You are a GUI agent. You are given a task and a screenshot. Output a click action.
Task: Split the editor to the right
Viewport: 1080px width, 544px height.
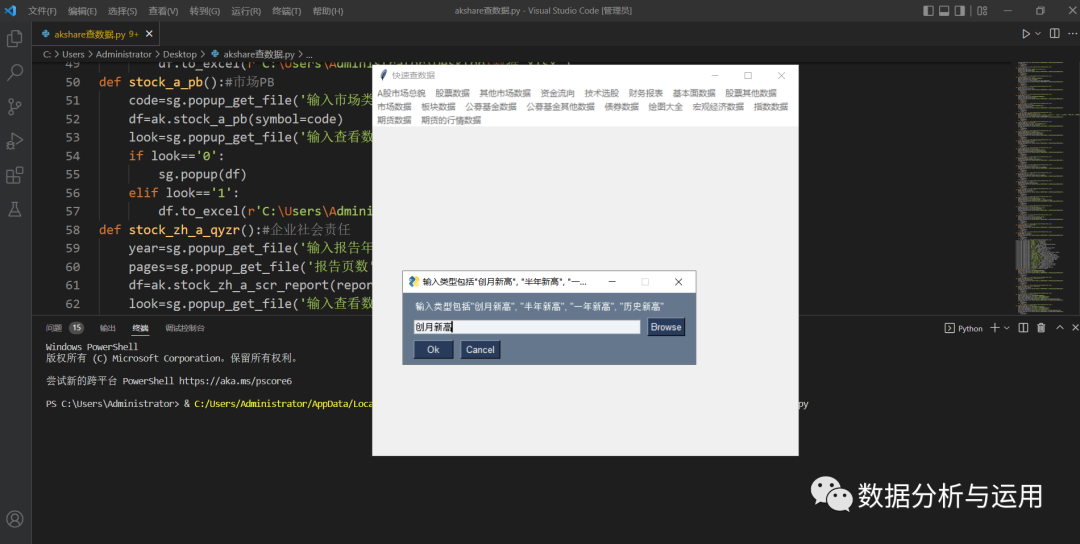[1055, 34]
